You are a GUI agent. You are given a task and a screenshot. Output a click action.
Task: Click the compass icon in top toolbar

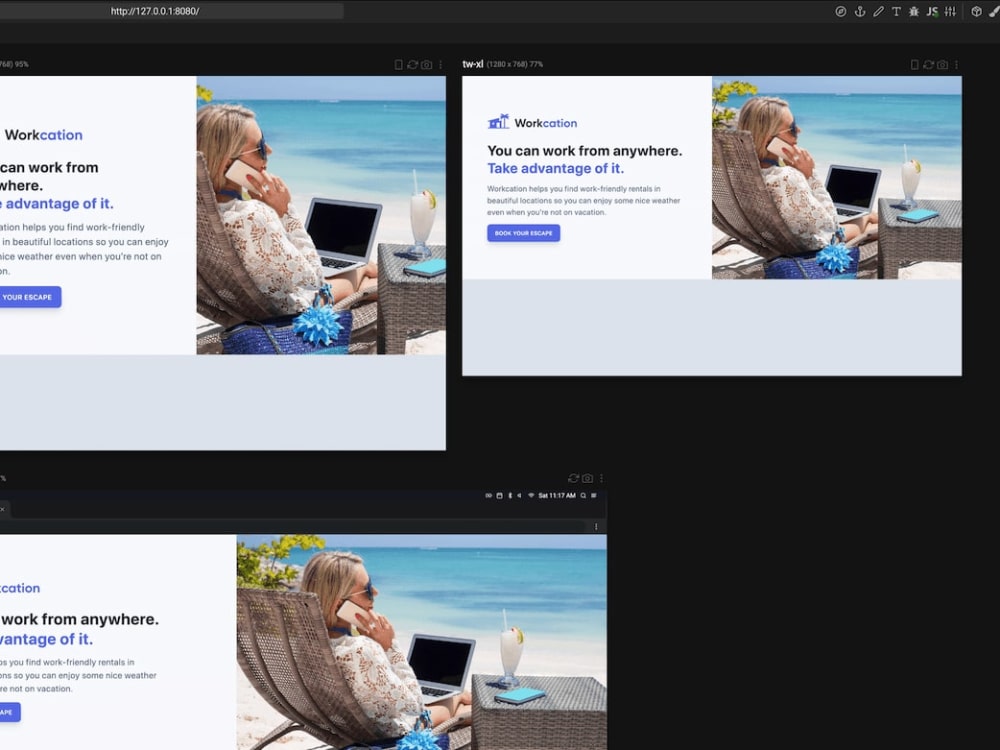[841, 11]
